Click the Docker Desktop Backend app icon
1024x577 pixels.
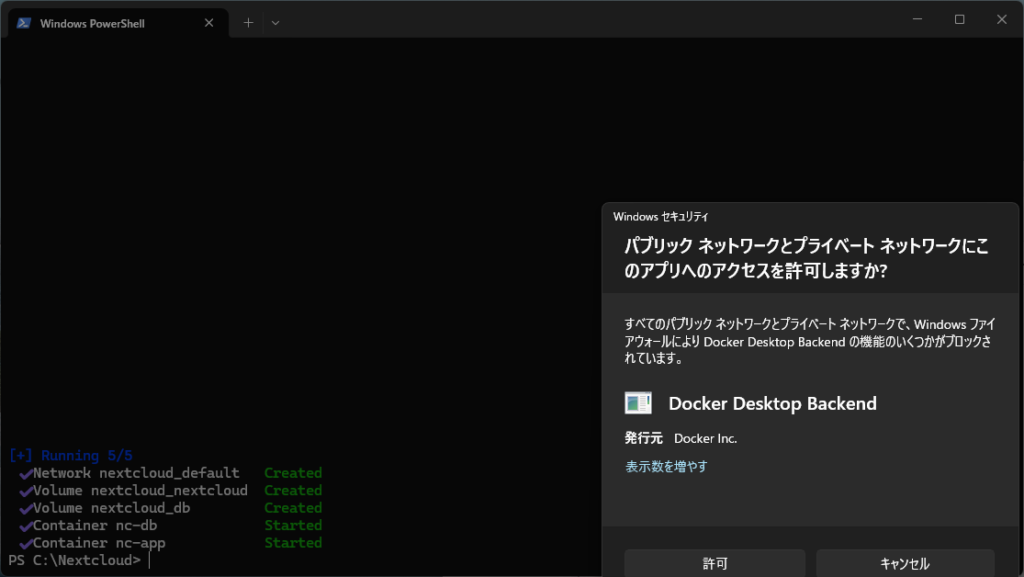tap(638, 403)
